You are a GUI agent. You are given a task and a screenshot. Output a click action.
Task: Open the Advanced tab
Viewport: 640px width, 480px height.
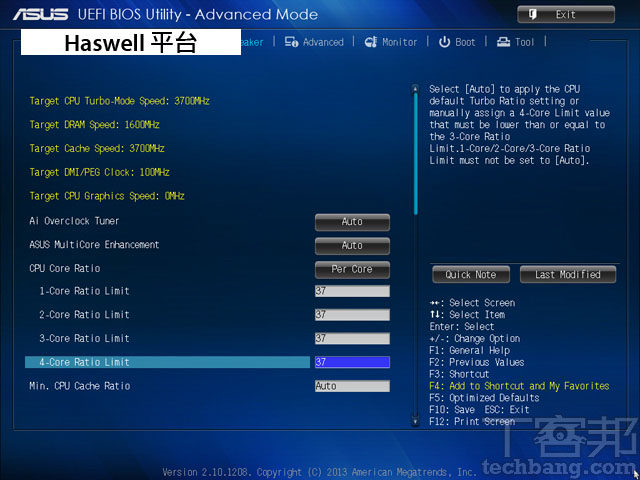(314, 42)
